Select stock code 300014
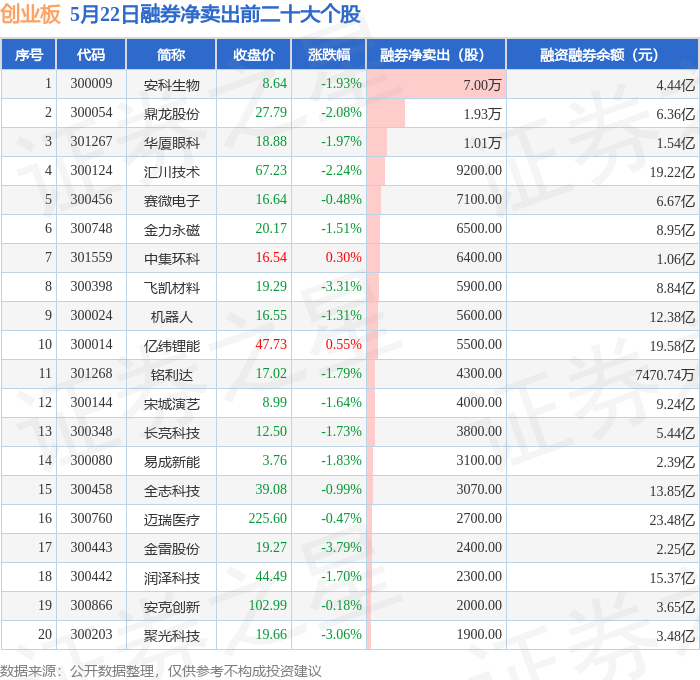This screenshot has height=680, width=700. point(91,345)
